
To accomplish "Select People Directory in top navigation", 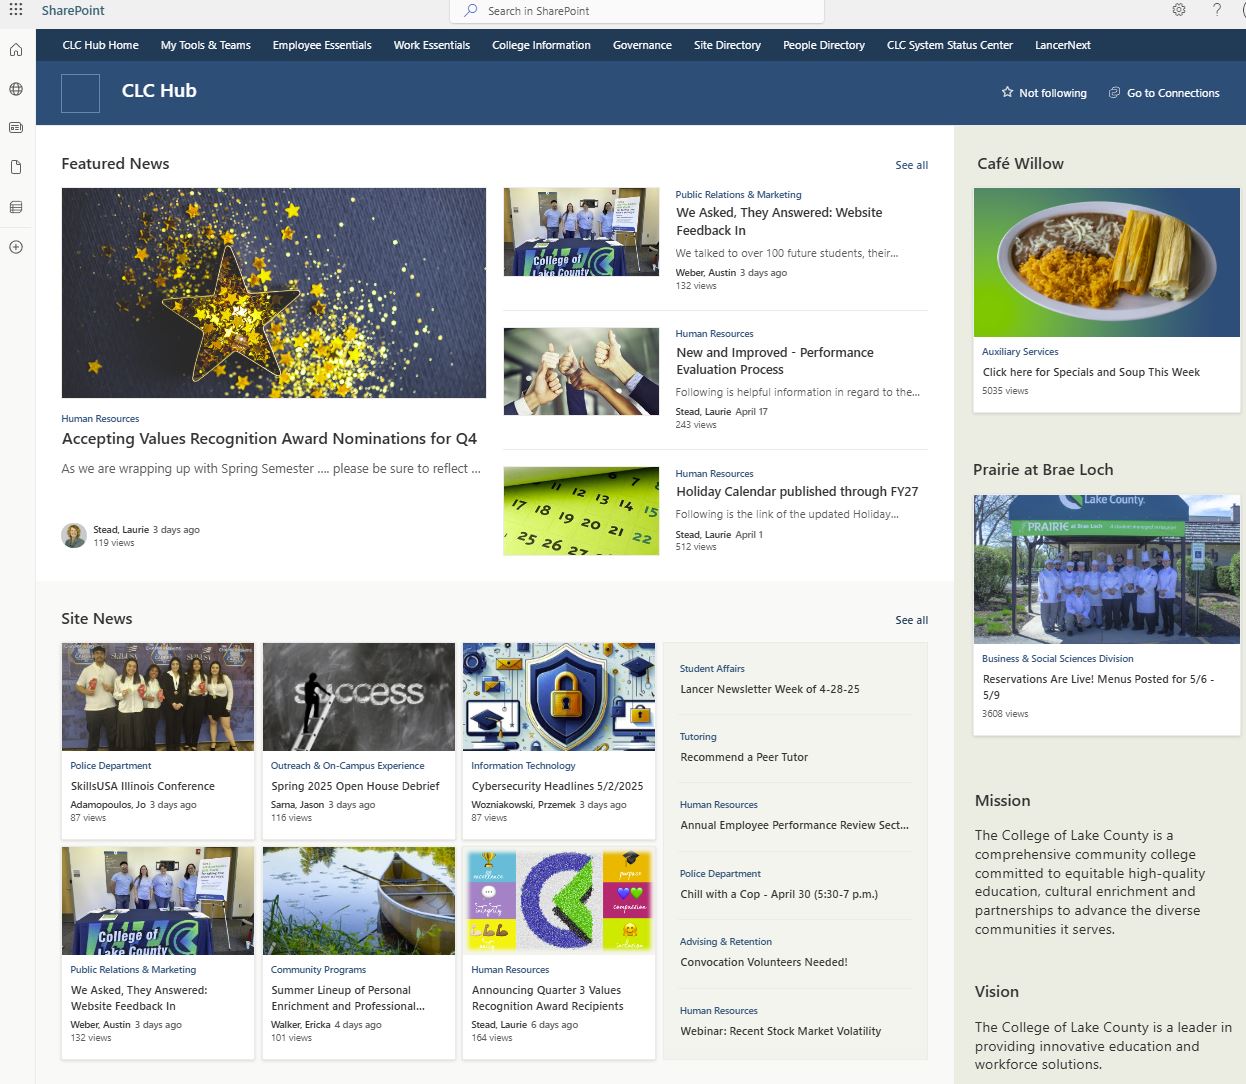I will coord(823,45).
